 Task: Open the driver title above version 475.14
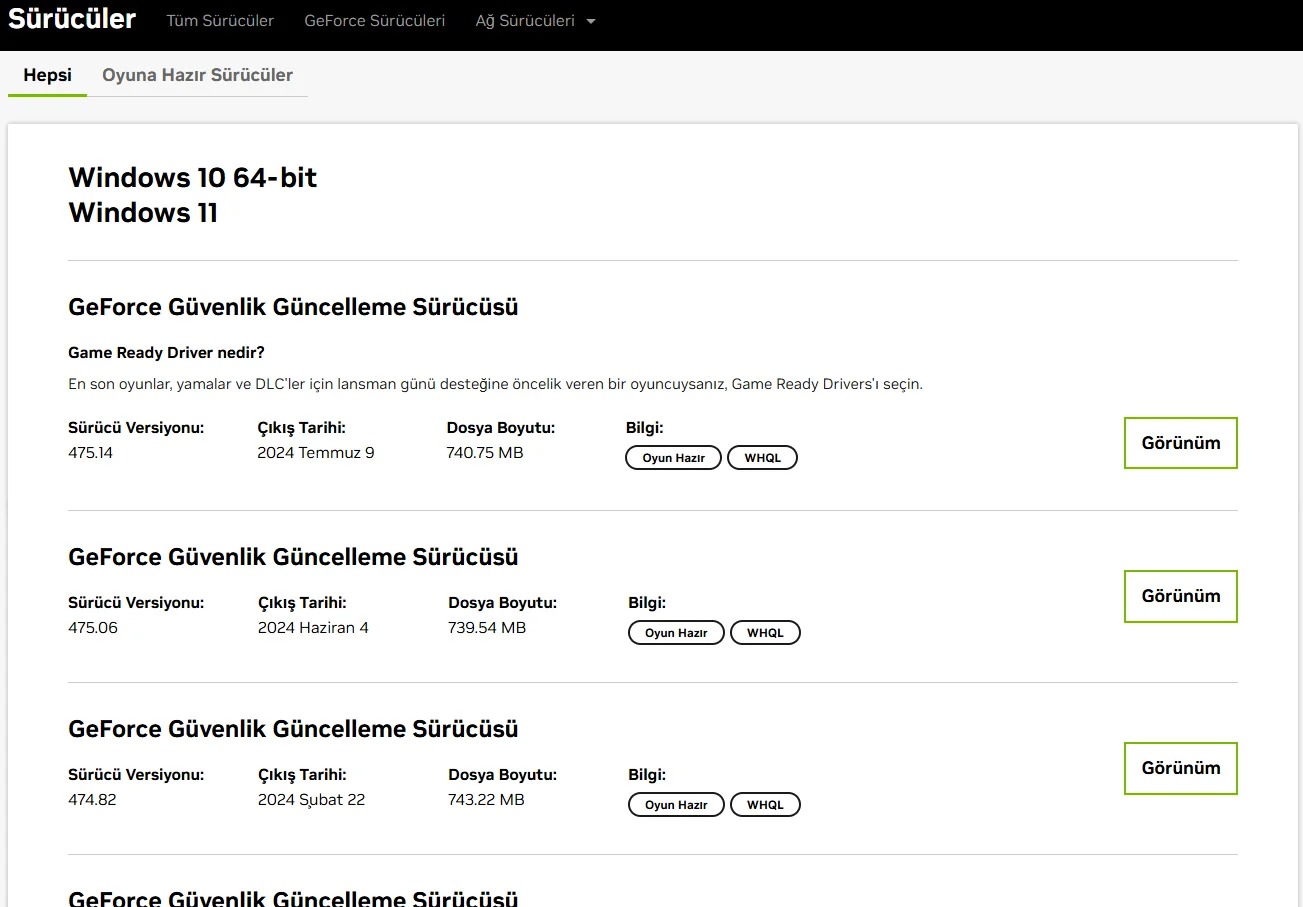(x=293, y=307)
